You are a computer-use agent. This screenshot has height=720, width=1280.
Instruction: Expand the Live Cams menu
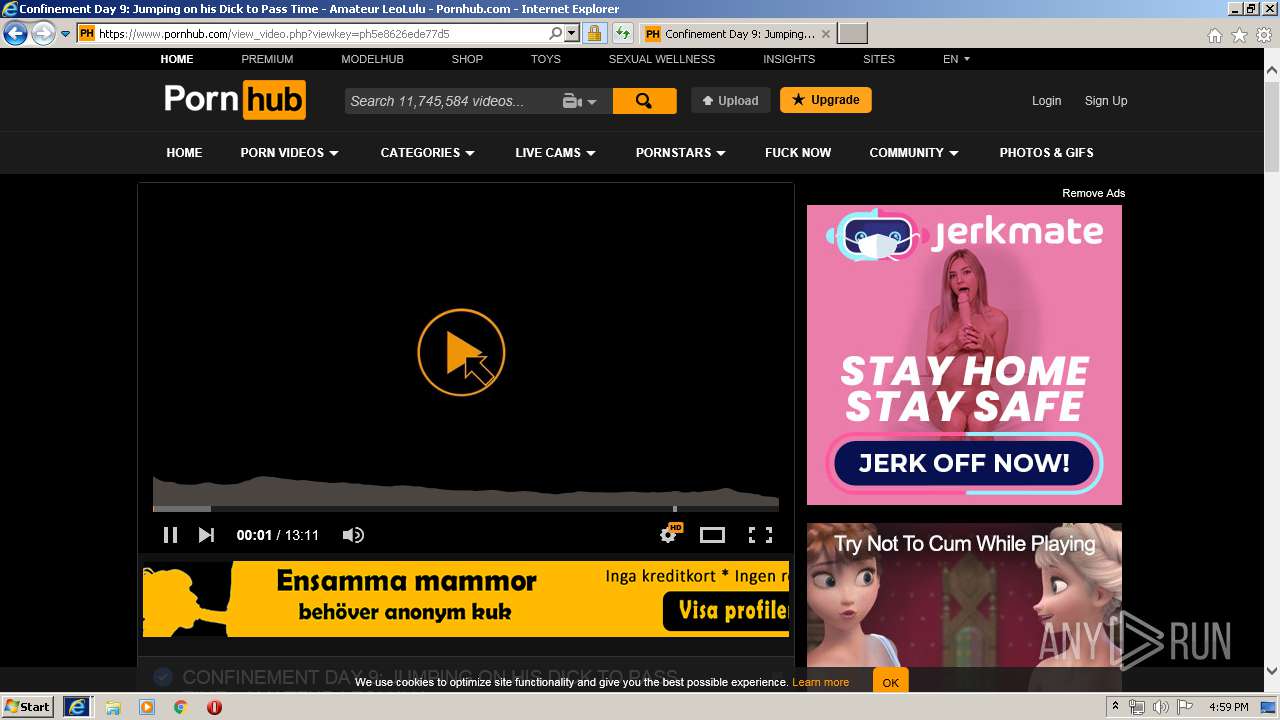556,153
